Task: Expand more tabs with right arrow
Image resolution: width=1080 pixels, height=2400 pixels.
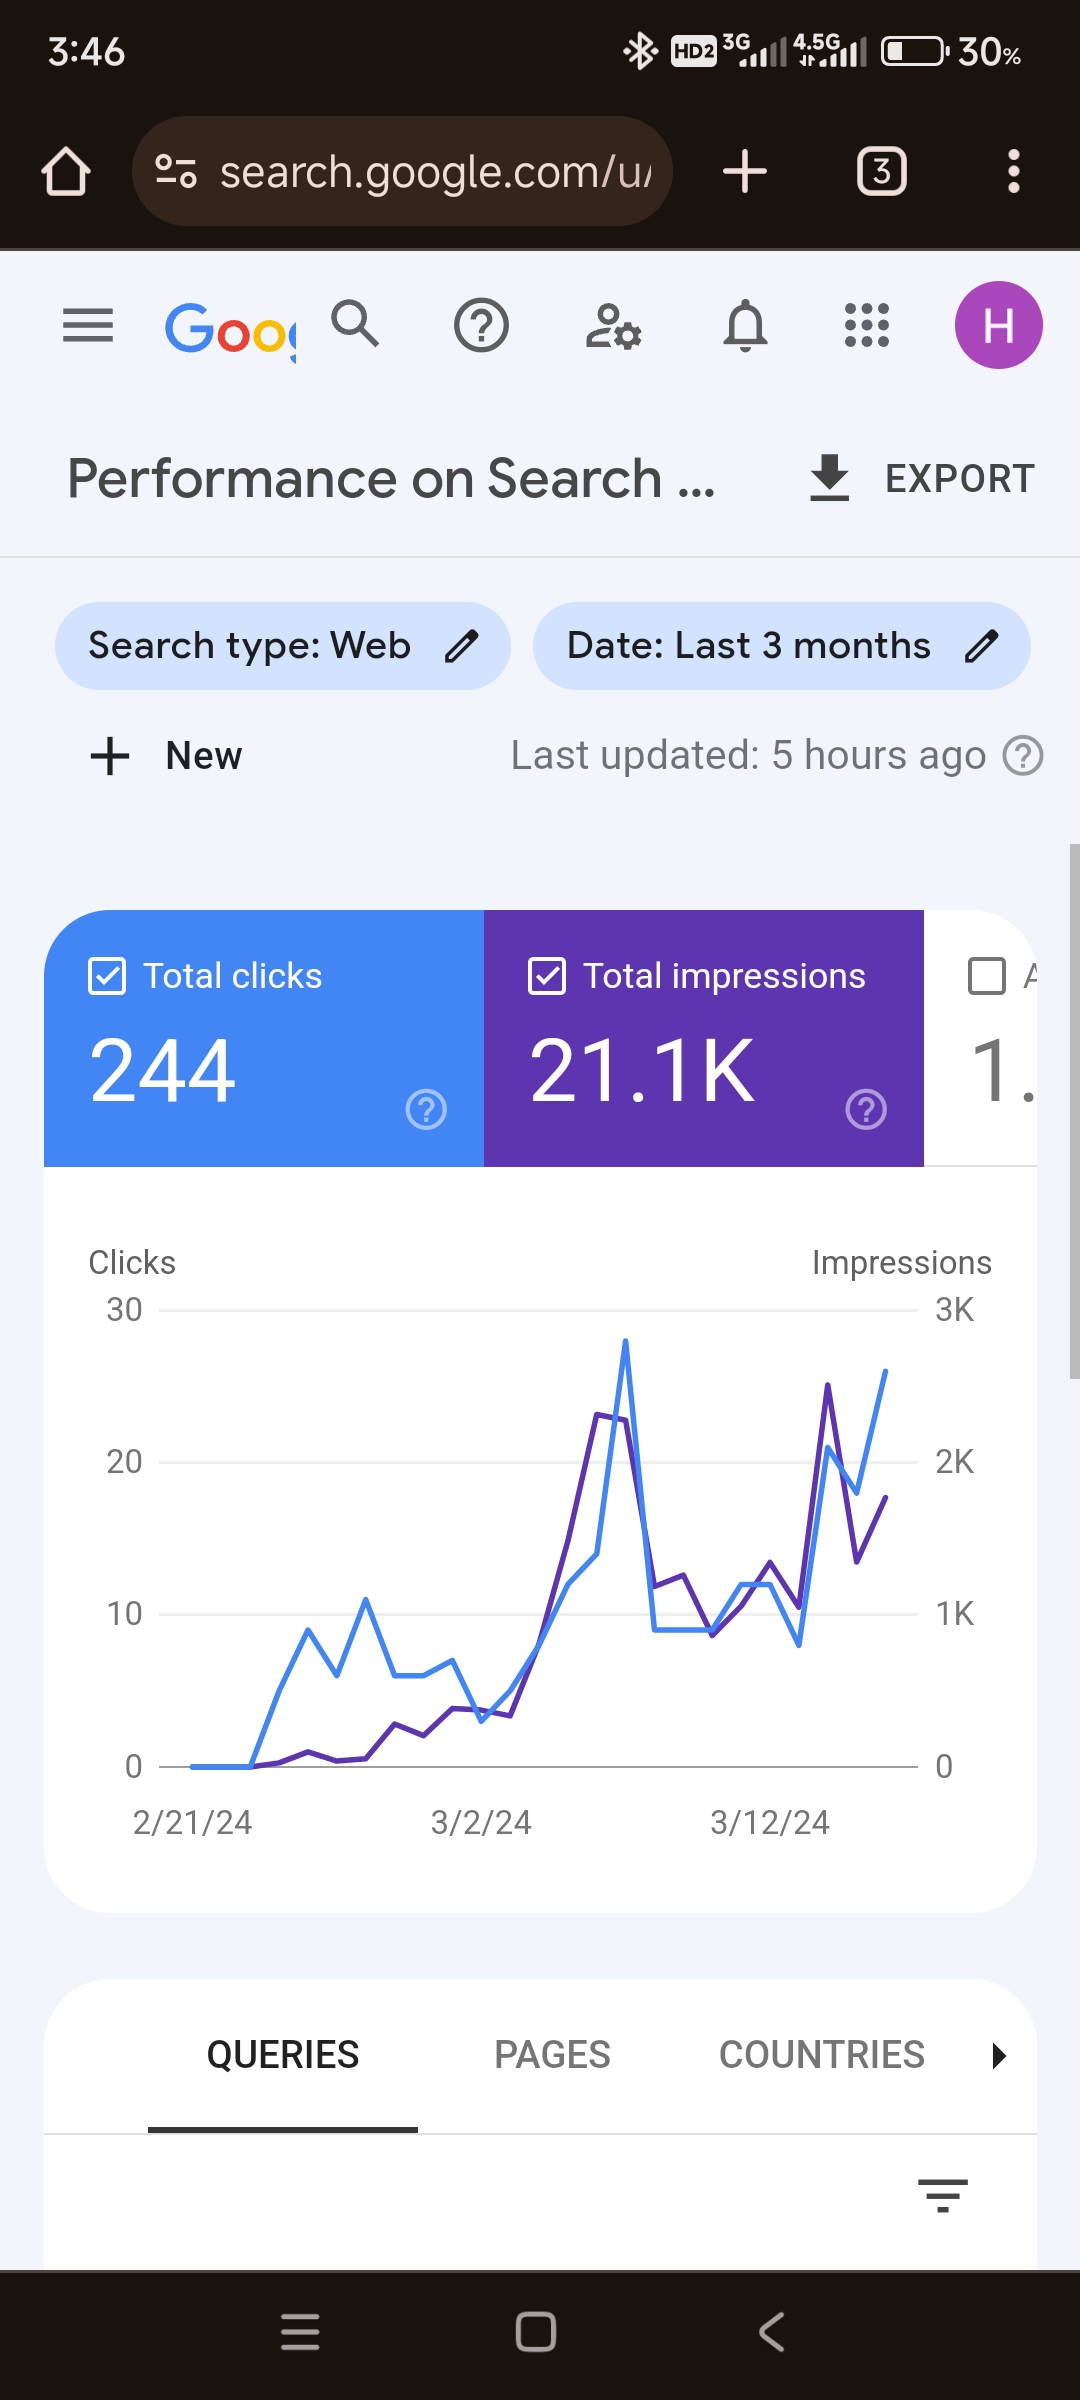Action: [x=998, y=2056]
